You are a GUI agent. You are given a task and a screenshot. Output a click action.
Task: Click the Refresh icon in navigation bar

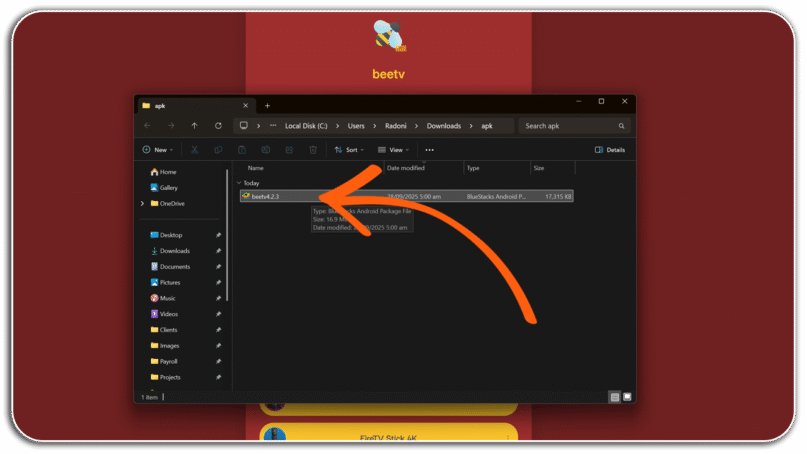point(218,126)
